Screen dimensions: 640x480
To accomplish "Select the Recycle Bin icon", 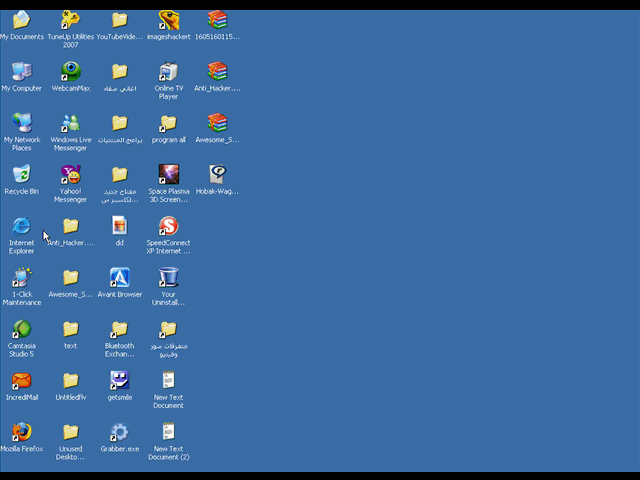I will tap(22, 175).
